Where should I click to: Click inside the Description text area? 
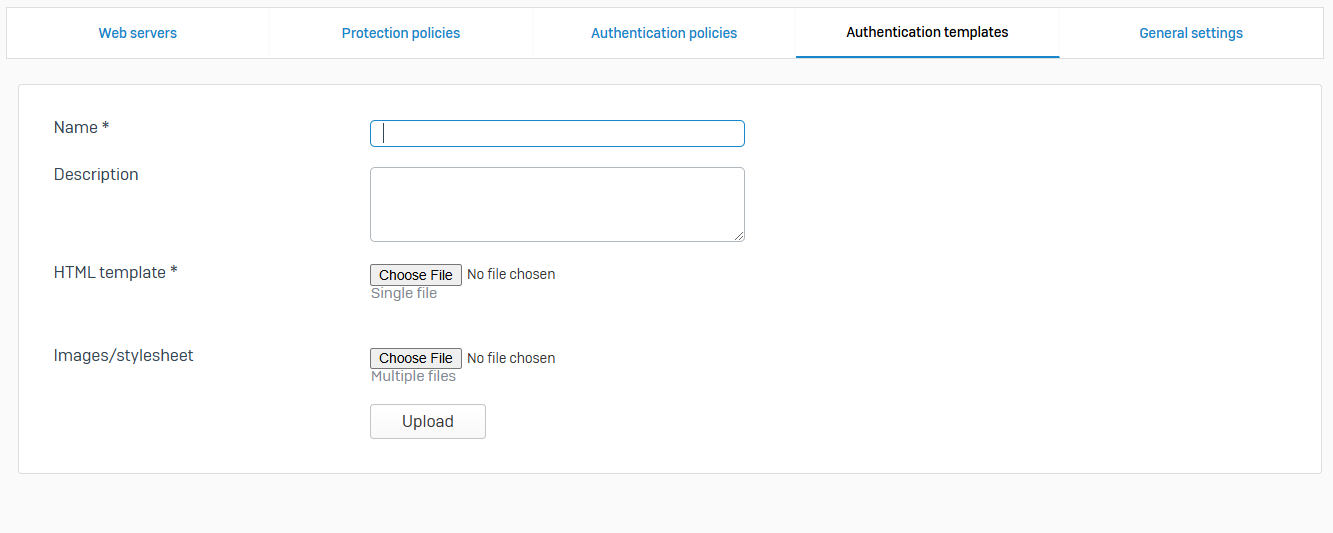point(557,204)
